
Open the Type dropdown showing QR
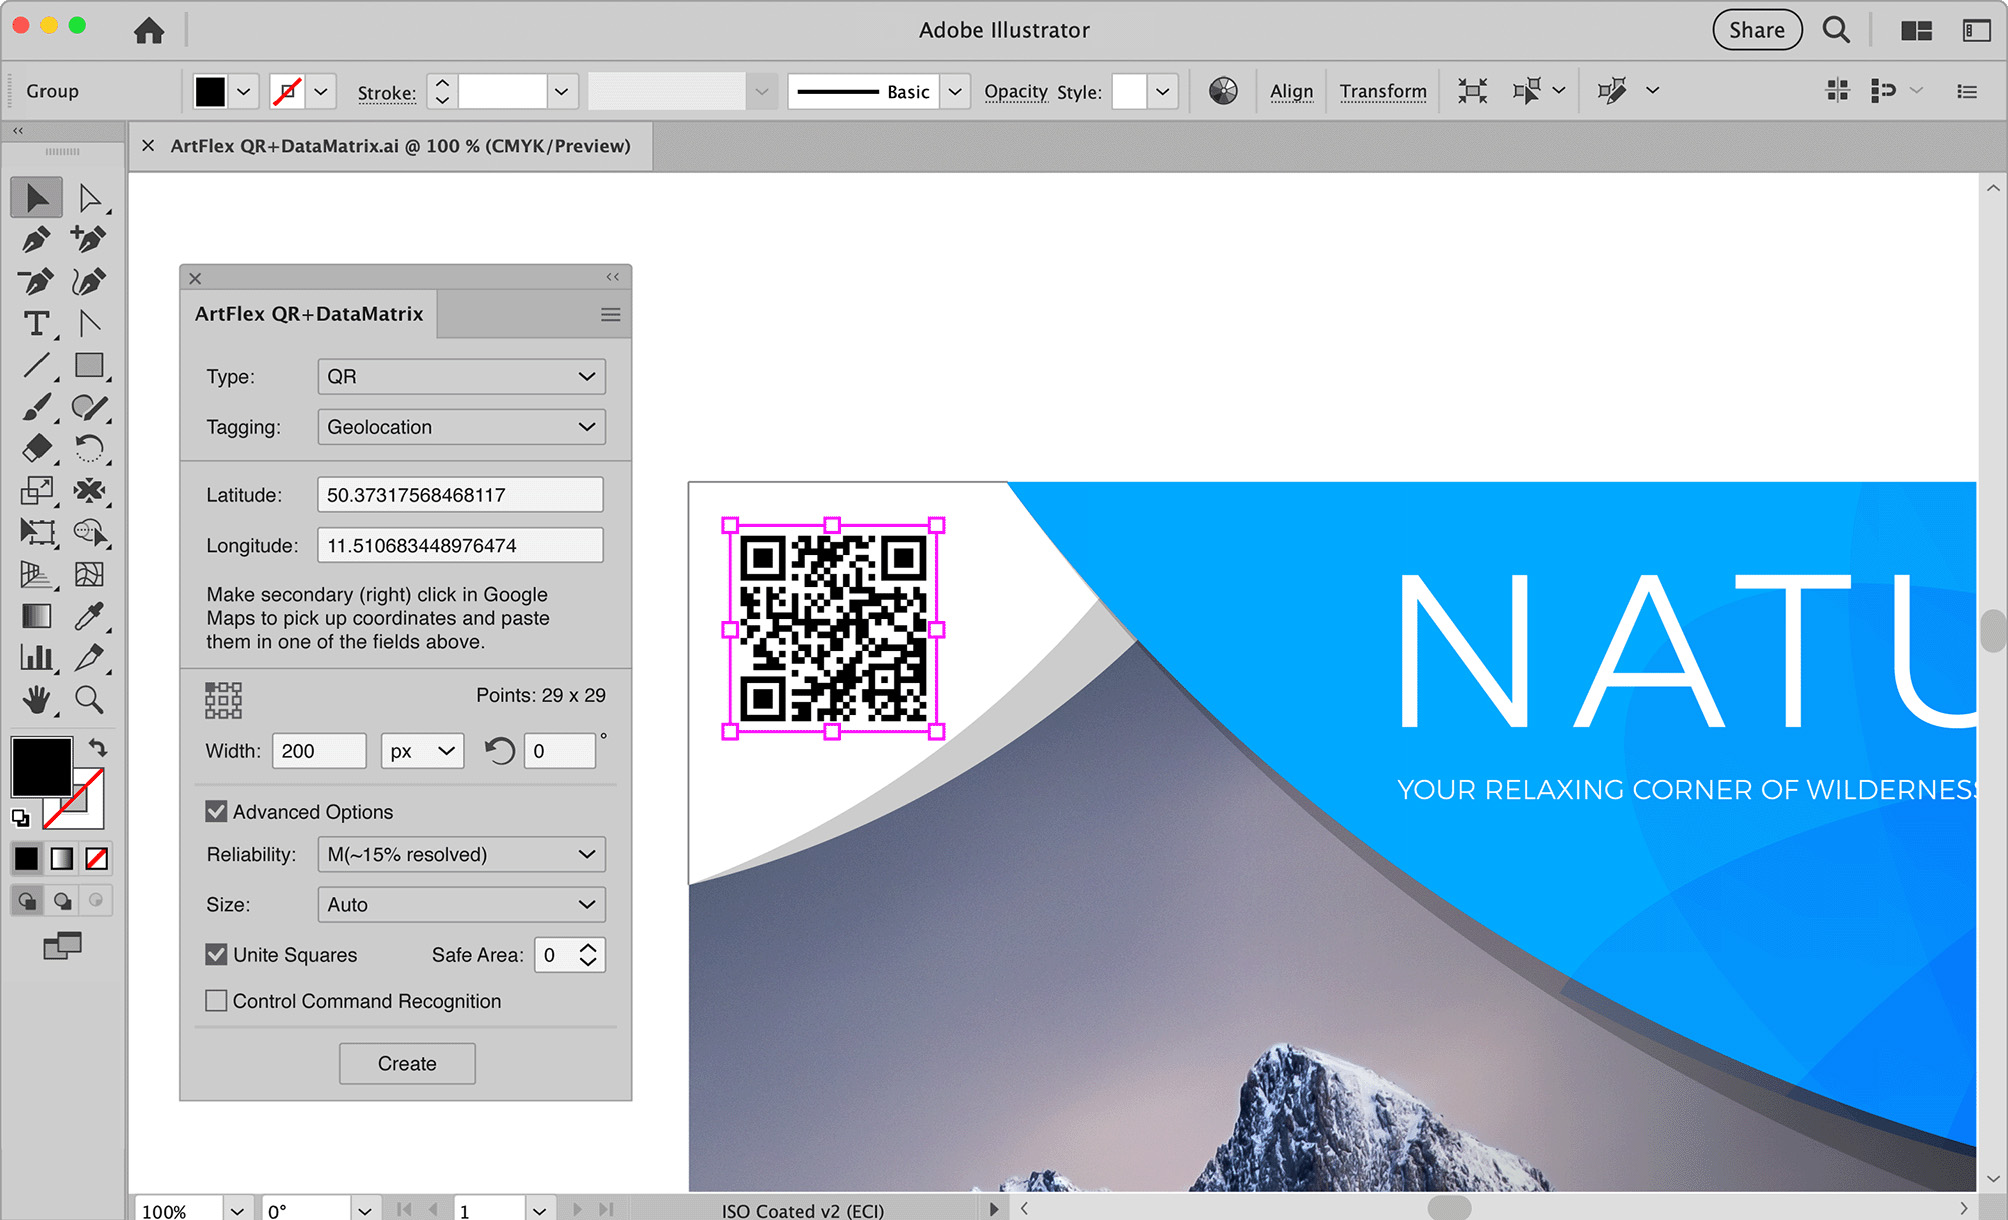[461, 376]
